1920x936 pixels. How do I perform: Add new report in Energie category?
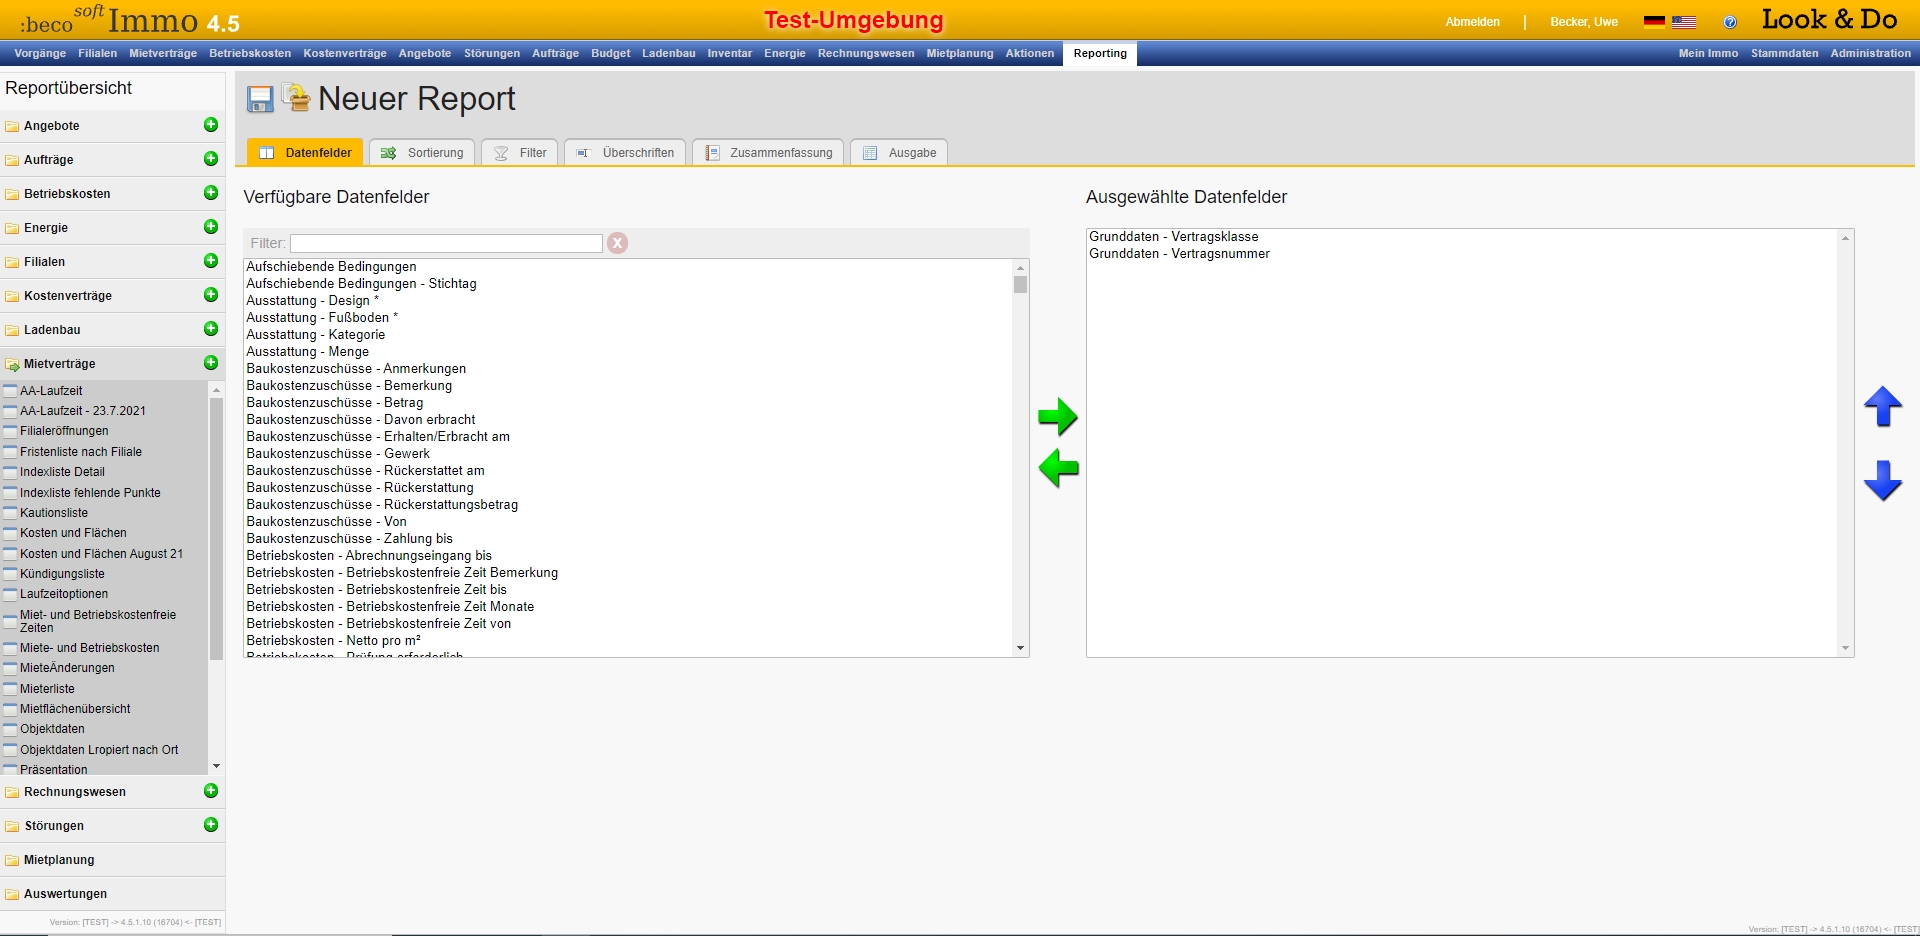(x=211, y=227)
